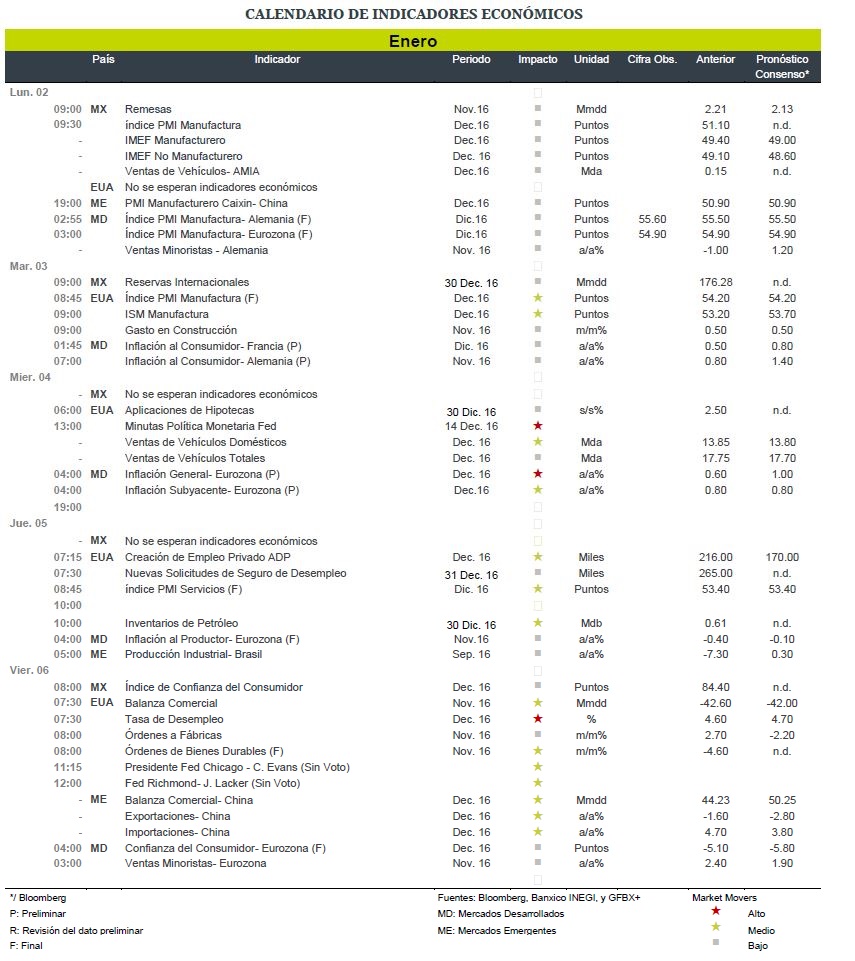Select the red star on Tasa de Desempleo row

click(x=538, y=719)
